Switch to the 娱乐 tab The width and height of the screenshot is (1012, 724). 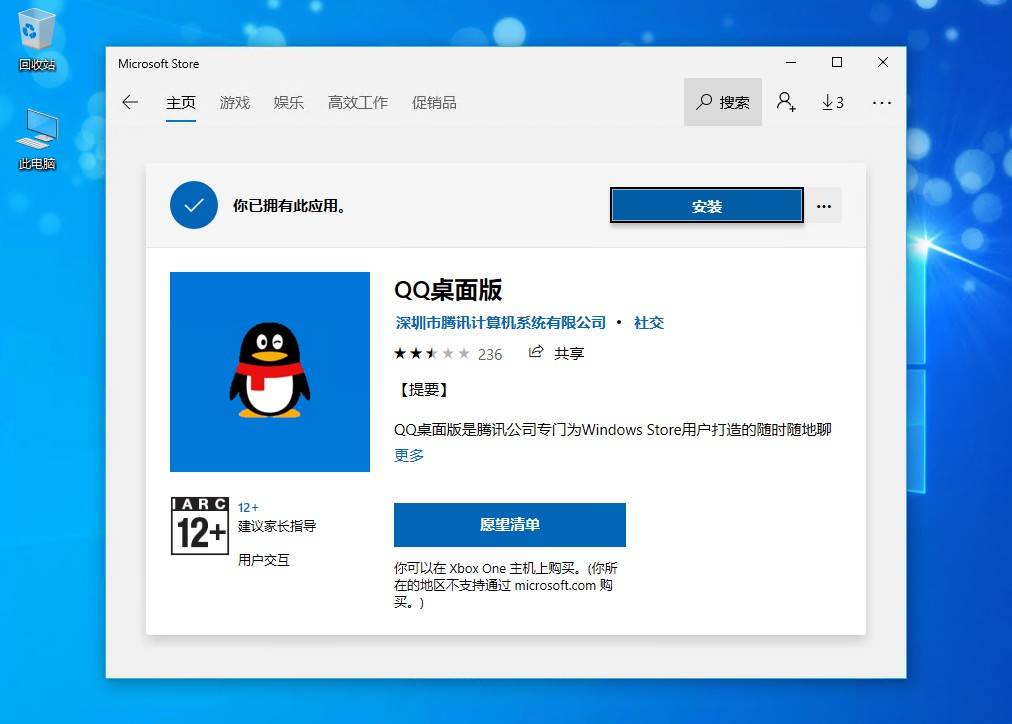[x=288, y=103]
